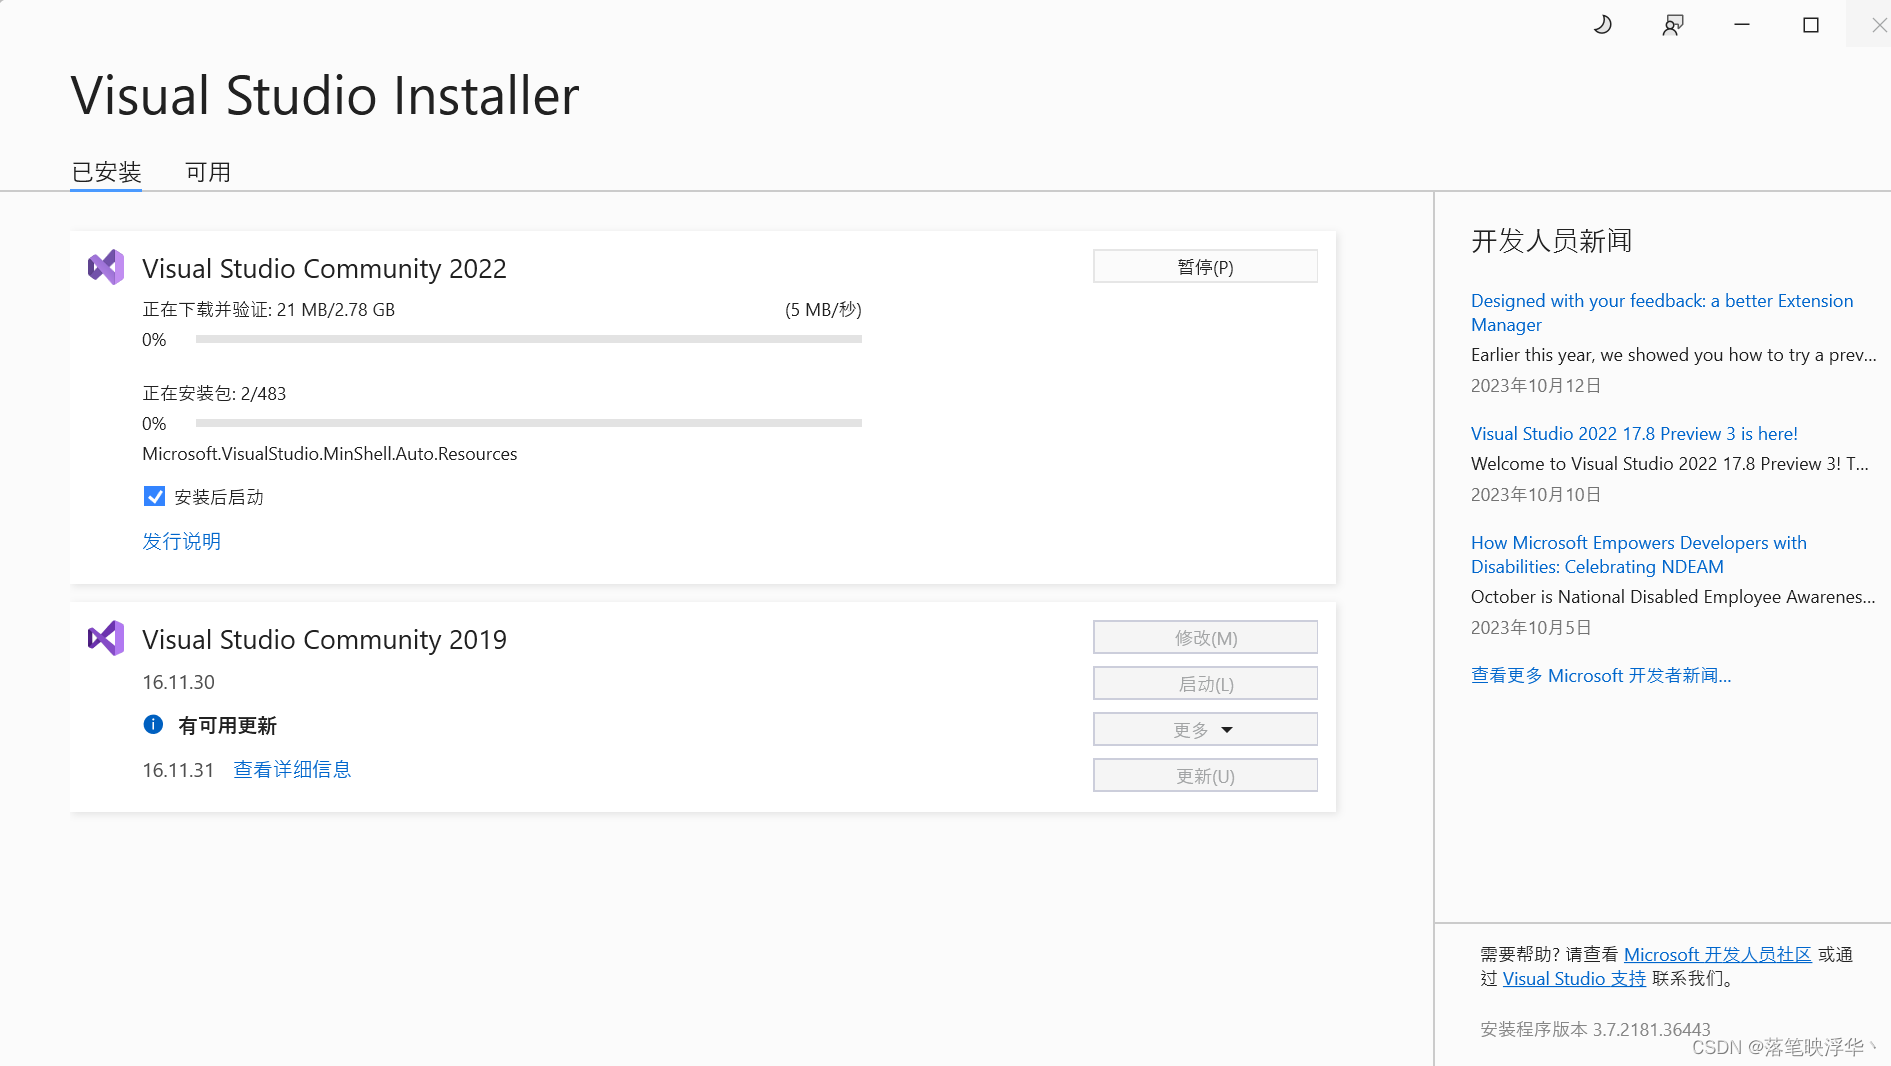Open the 发行说明 release notes link
The height and width of the screenshot is (1066, 1891).
[181, 541]
